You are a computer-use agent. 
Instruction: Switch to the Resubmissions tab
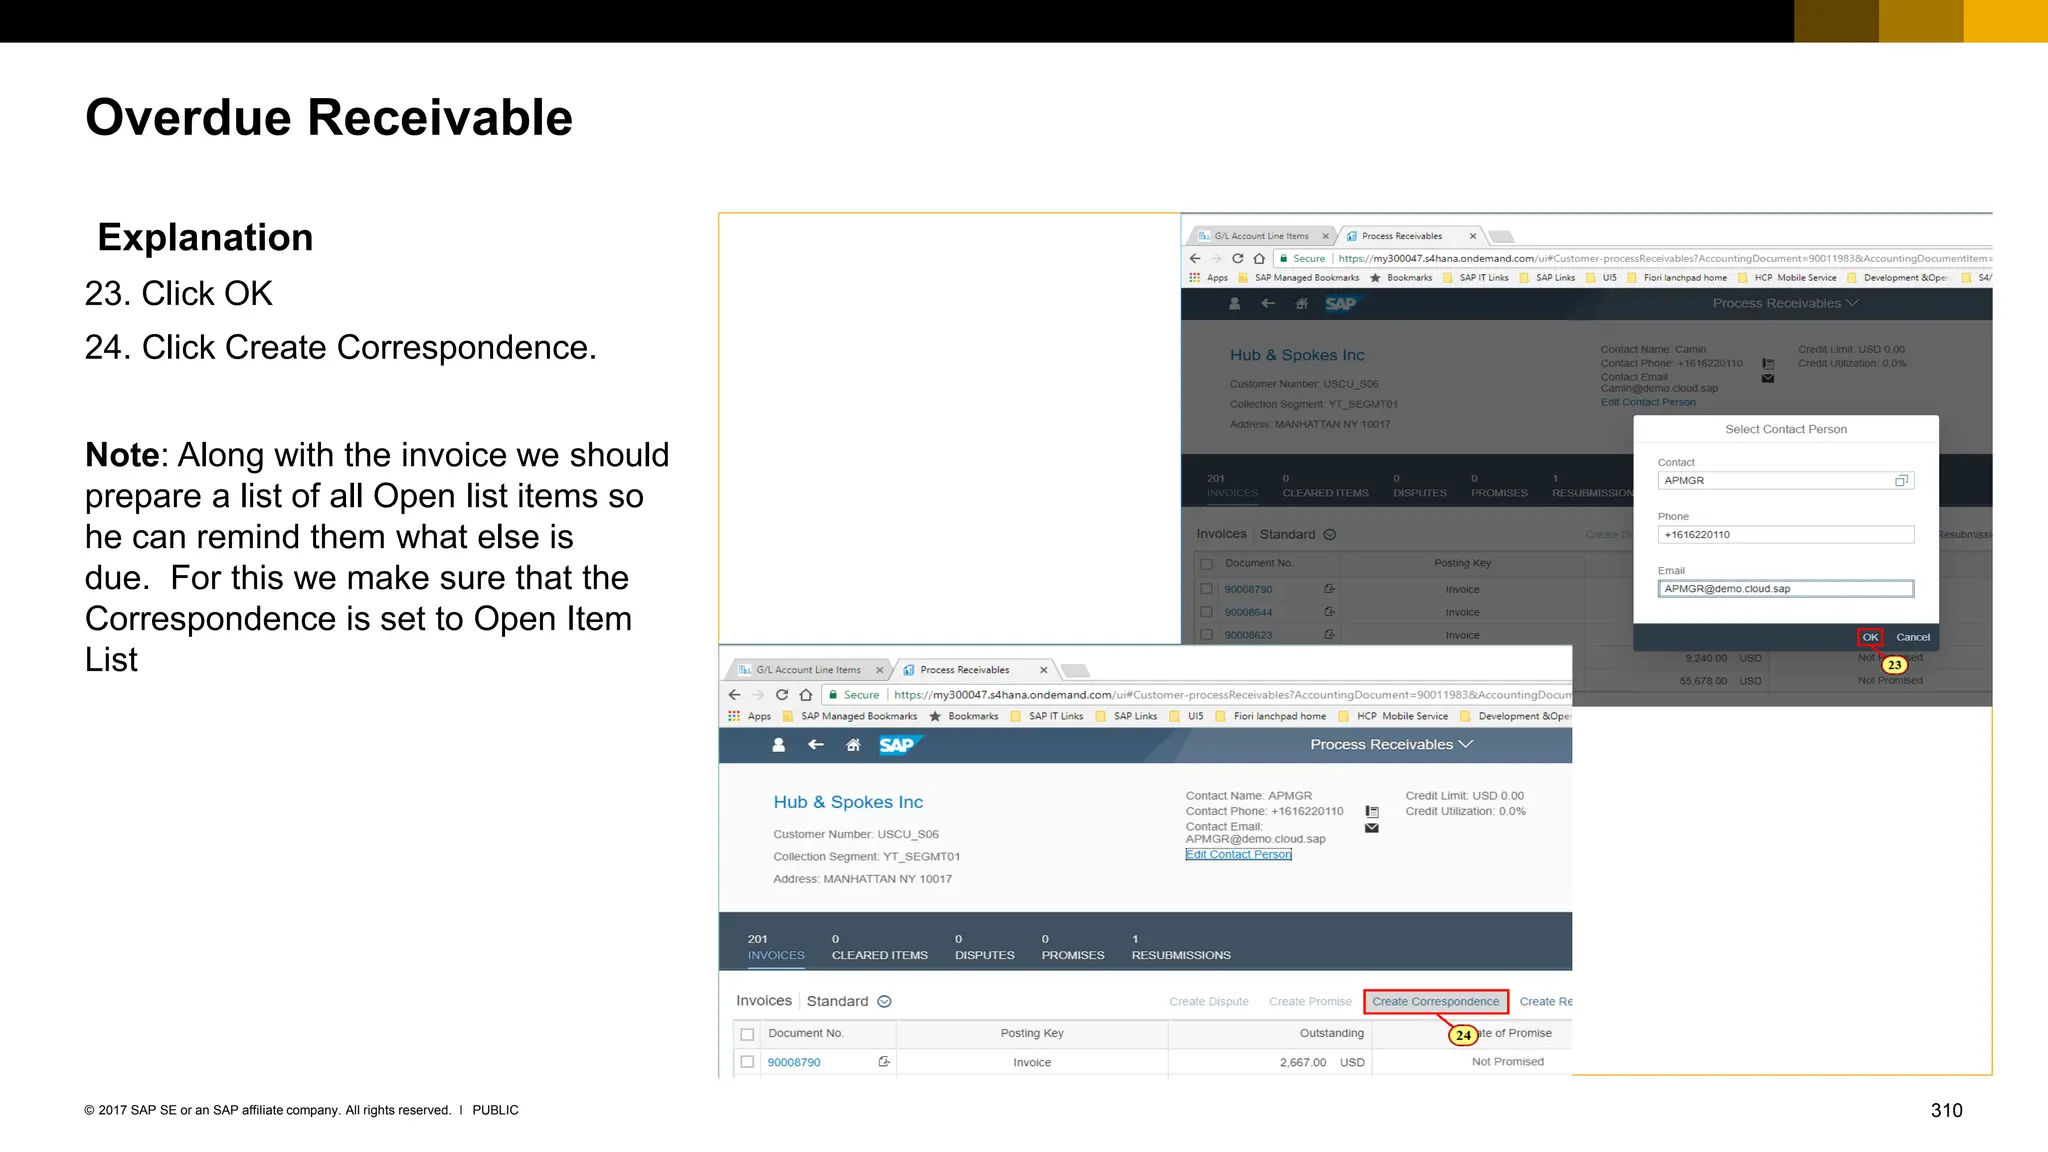point(1180,948)
